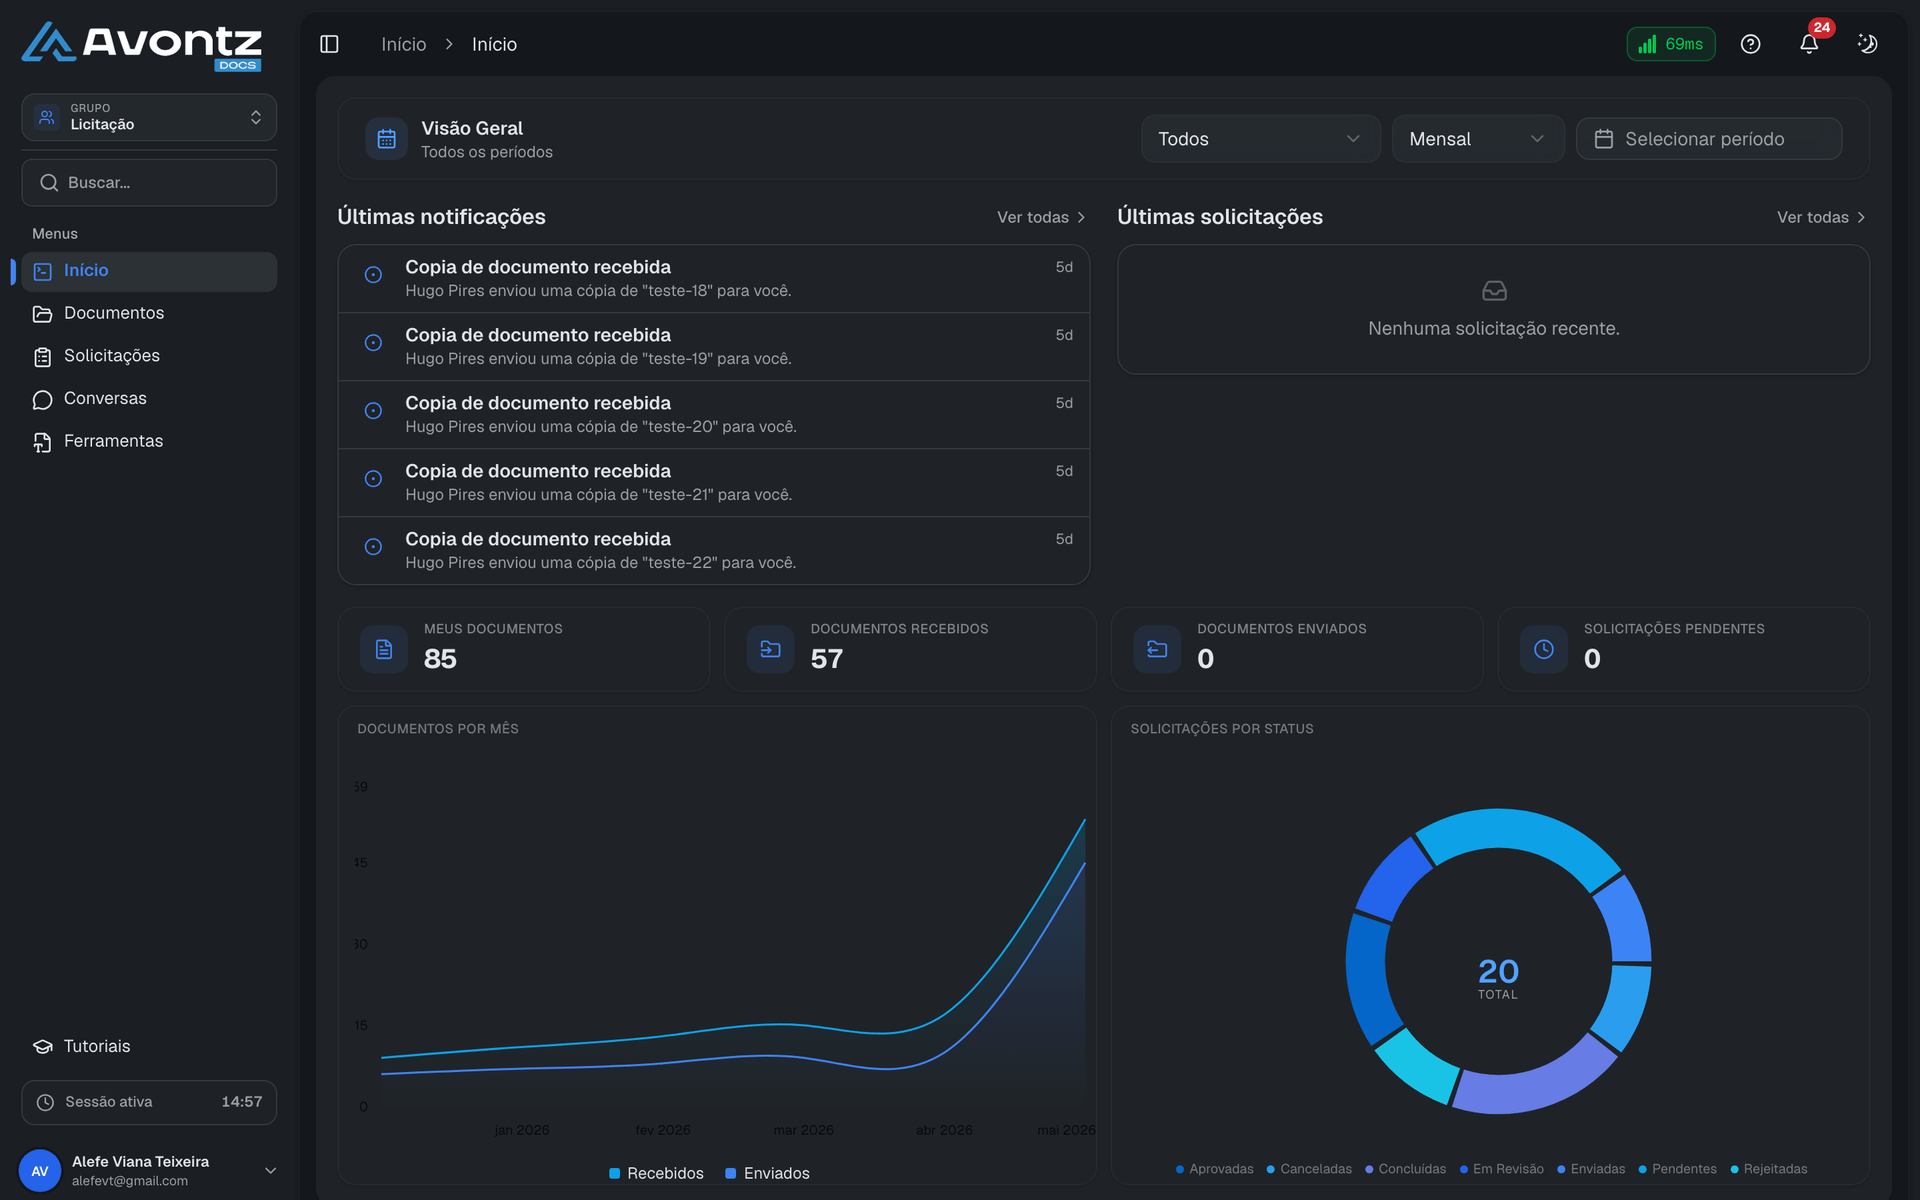Image resolution: width=1920 pixels, height=1200 pixels.
Task: Toggle the sidebar collapse icon
Action: coord(329,44)
